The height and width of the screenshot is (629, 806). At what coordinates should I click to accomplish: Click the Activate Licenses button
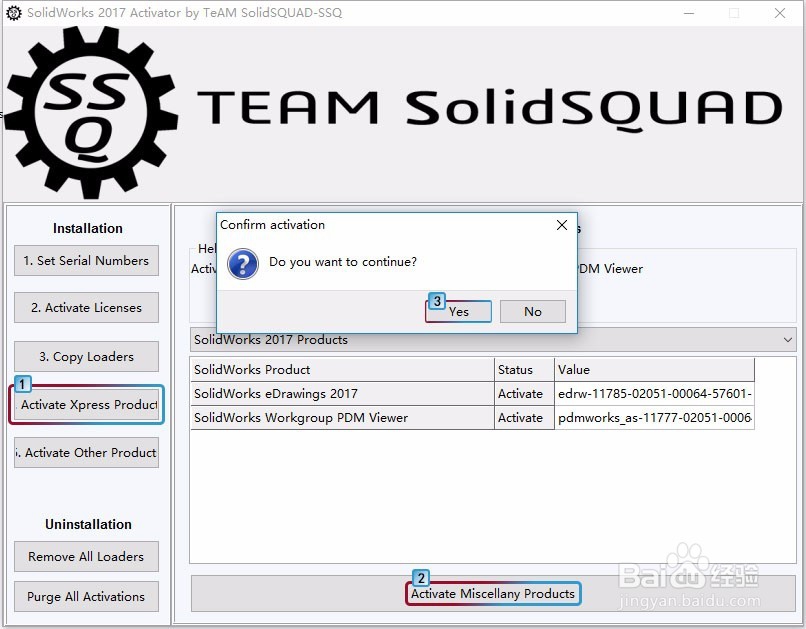coord(86,307)
